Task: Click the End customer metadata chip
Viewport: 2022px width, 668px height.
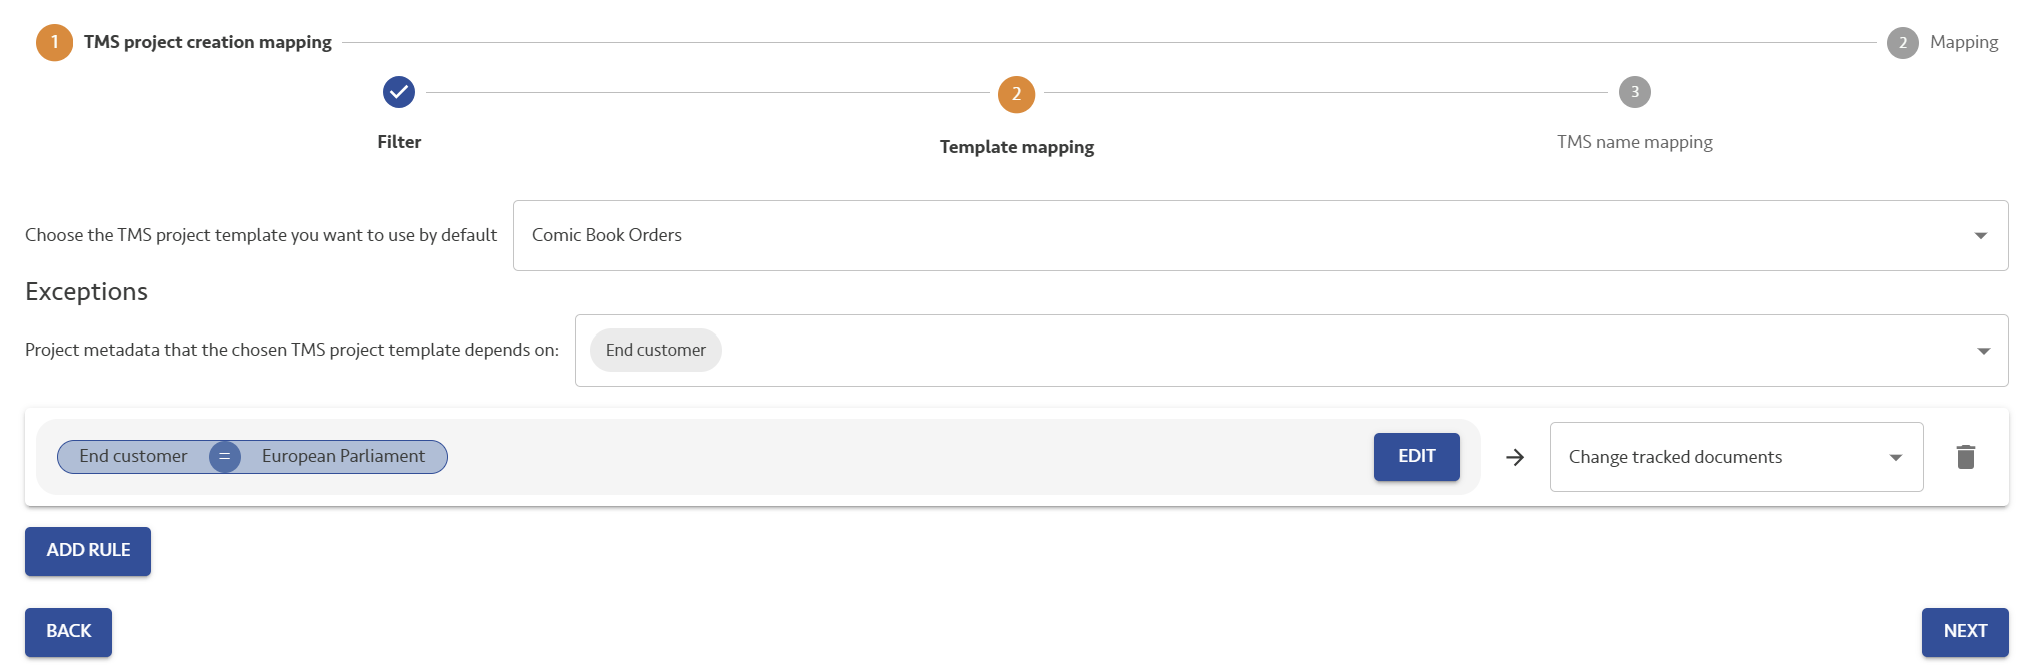Action: (655, 350)
